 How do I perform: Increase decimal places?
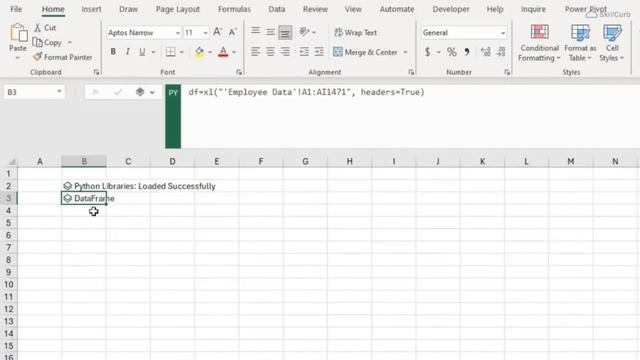coord(485,52)
